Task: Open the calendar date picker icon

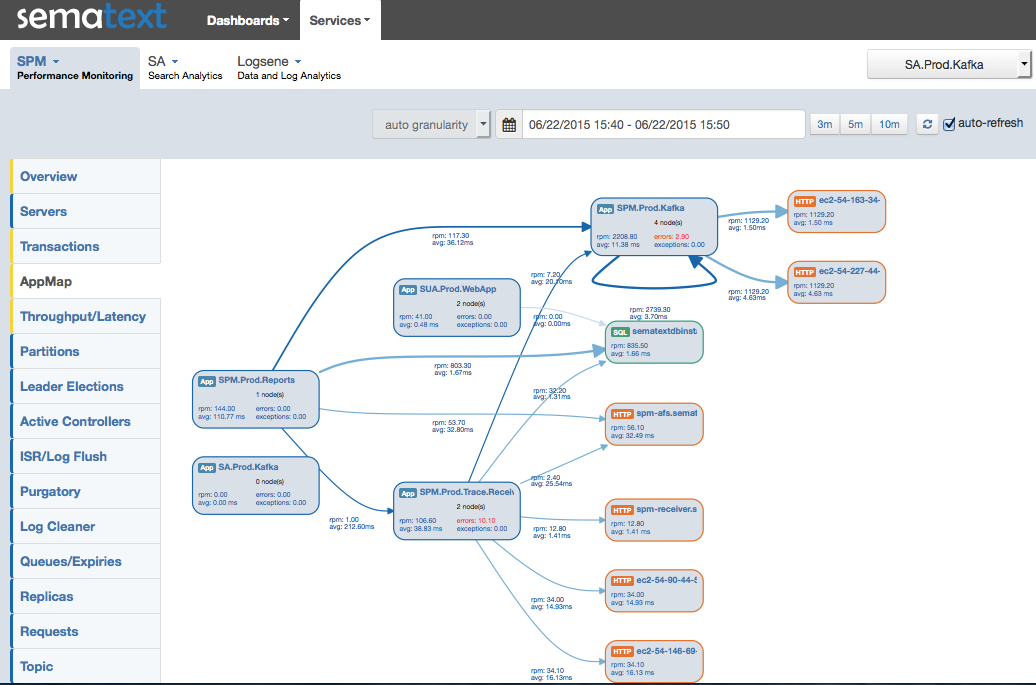Action: click(x=509, y=125)
